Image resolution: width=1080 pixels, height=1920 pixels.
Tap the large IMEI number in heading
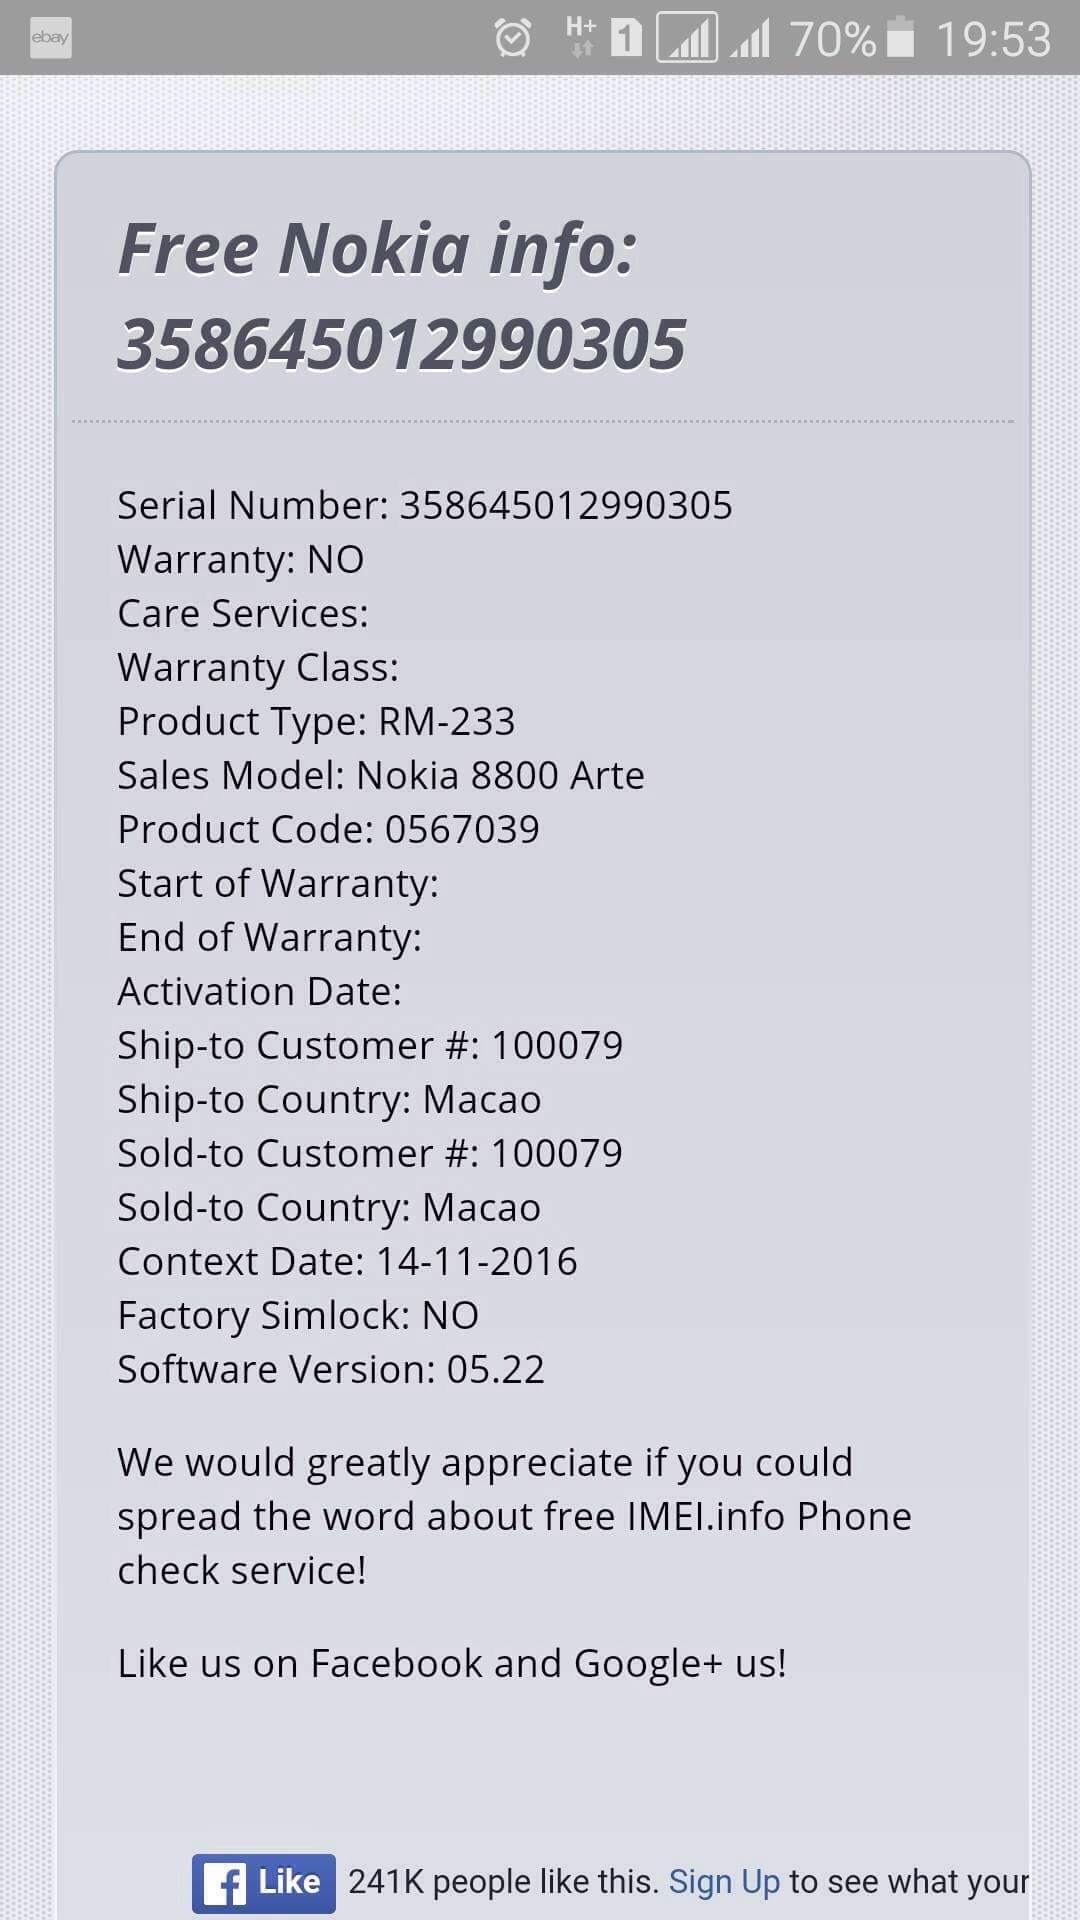tap(402, 344)
